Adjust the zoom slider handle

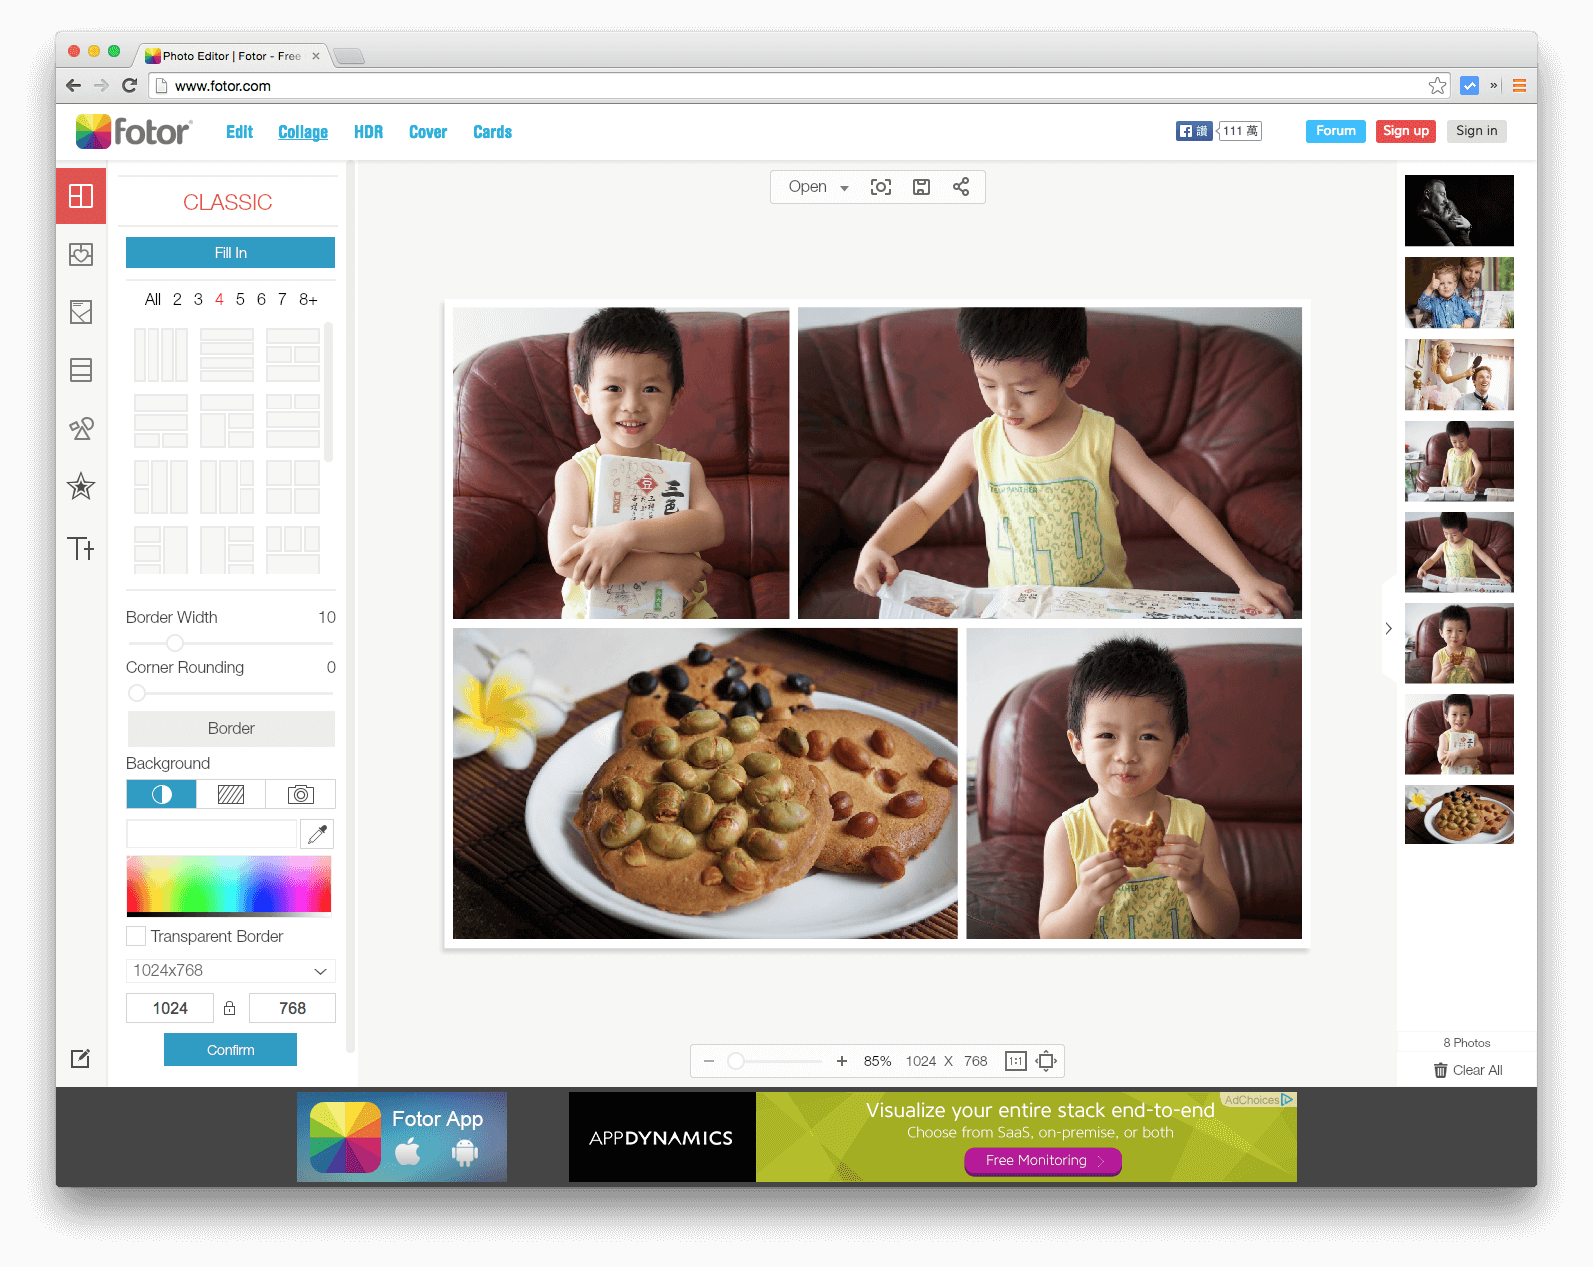tap(736, 1061)
